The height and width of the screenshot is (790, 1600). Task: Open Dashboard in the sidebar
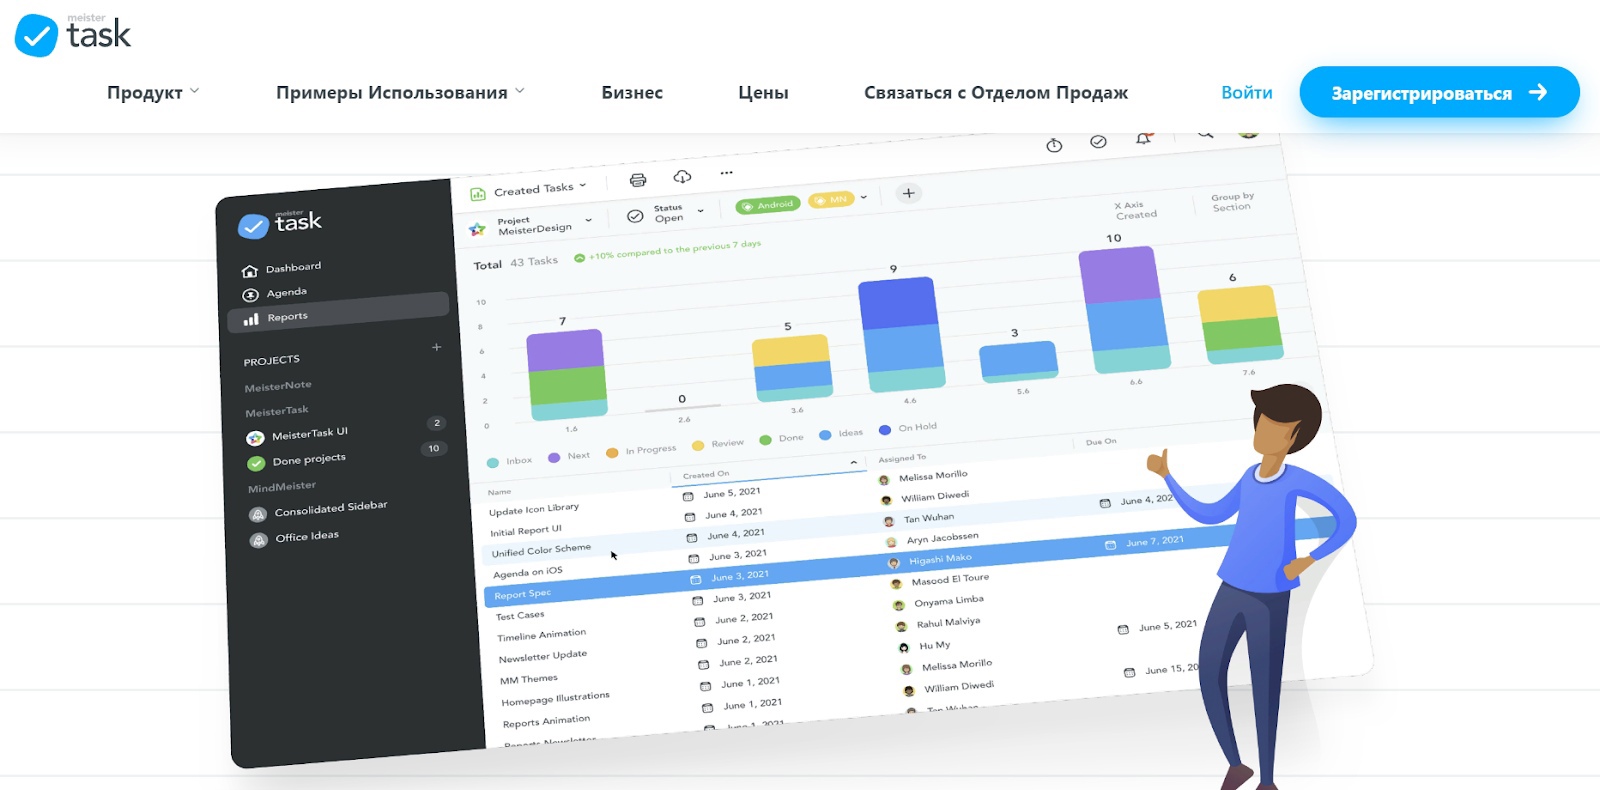point(282,269)
